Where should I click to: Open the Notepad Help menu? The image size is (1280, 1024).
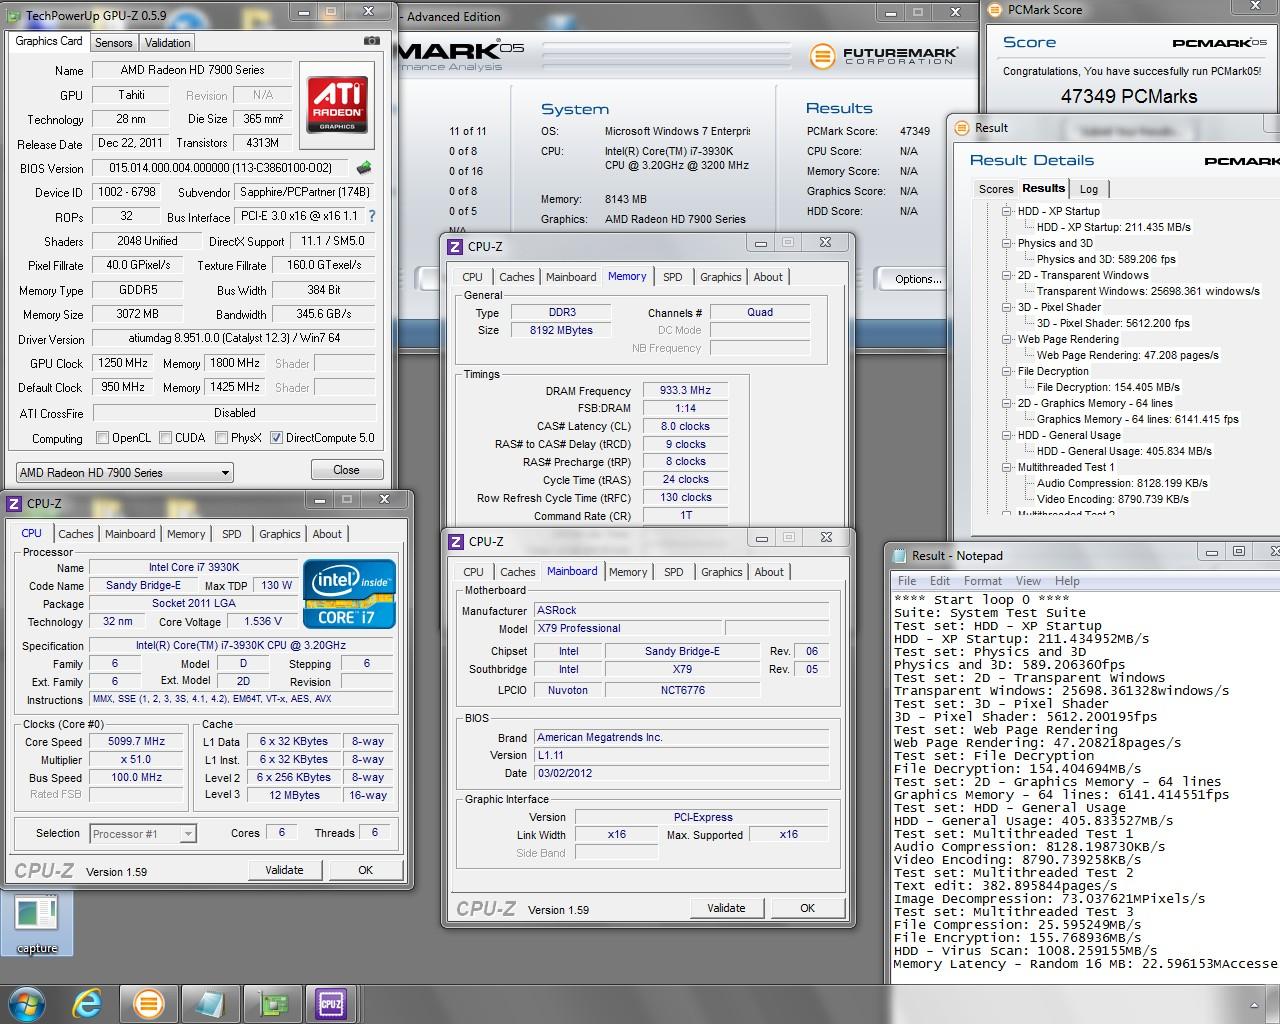[1067, 581]
